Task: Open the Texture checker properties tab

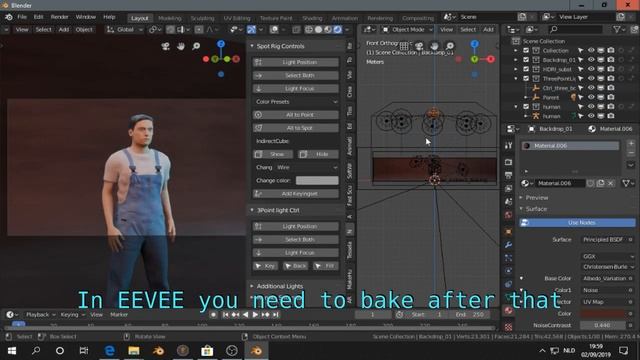Action: [508, 327]
